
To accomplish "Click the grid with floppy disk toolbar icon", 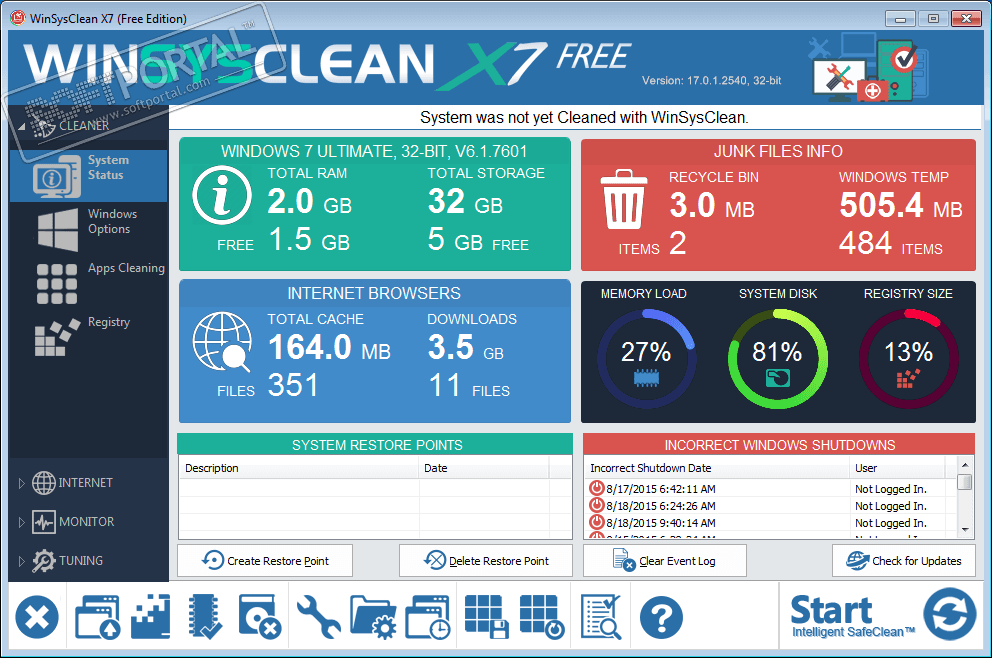I will (487, 617).
